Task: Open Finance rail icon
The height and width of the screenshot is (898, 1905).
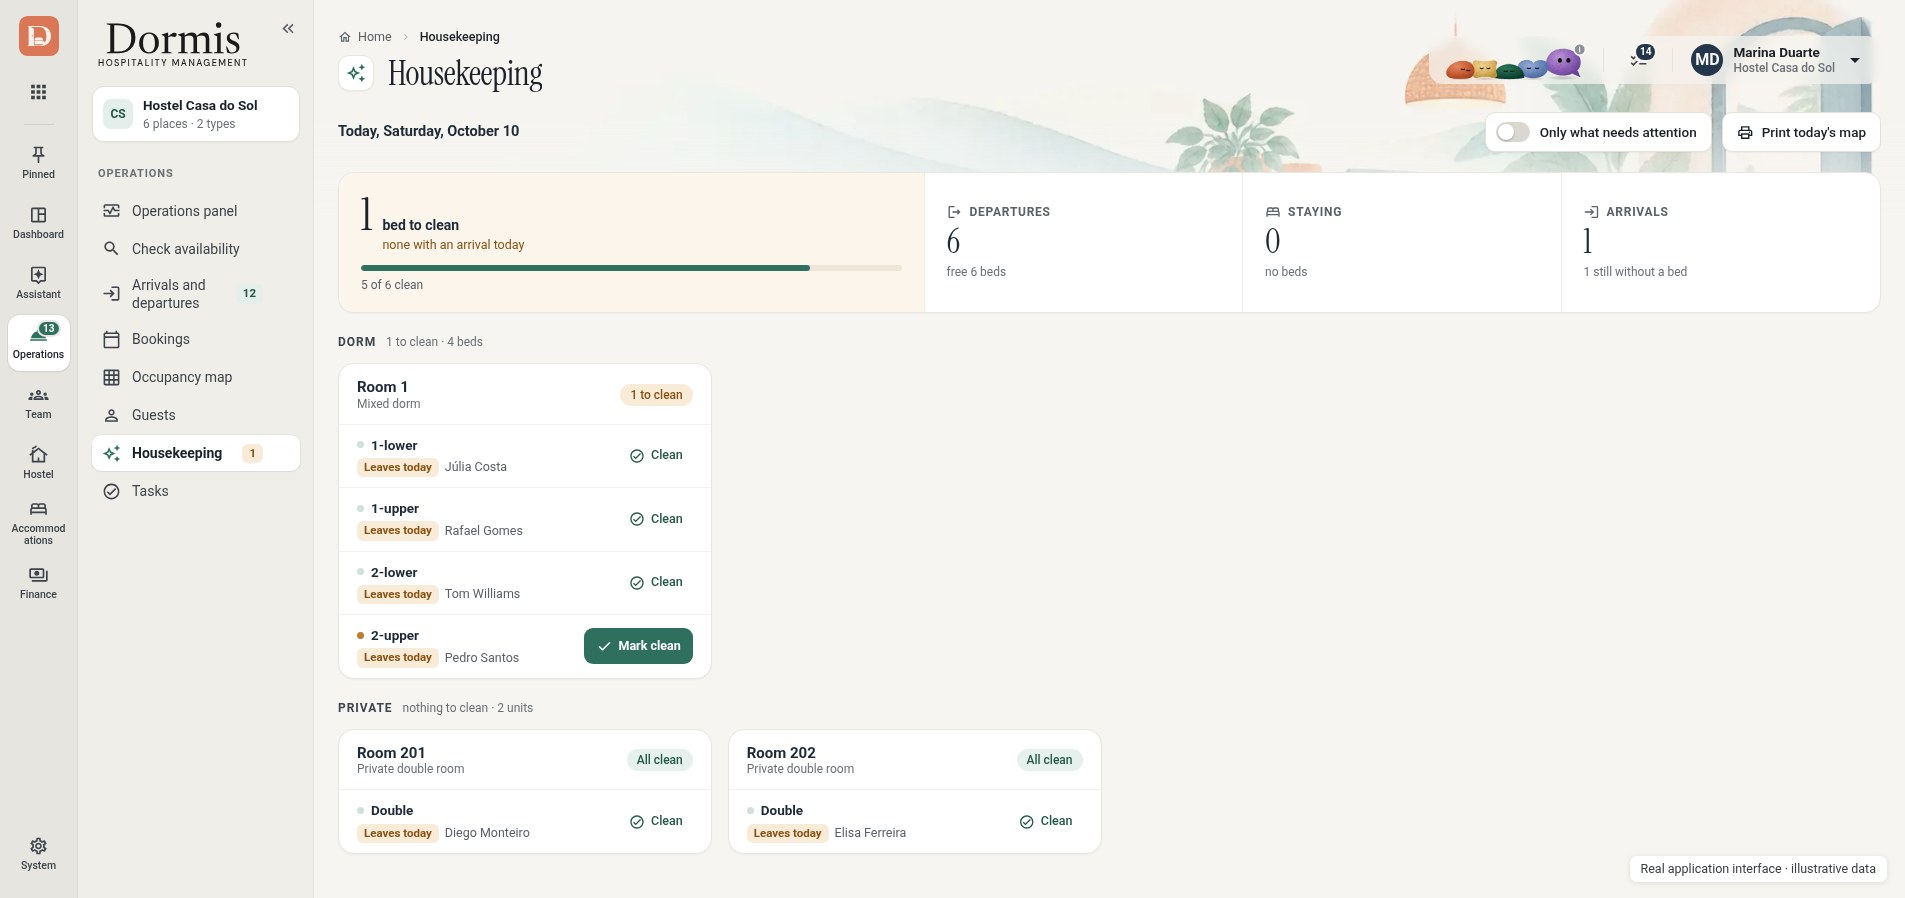Action: 39,583
